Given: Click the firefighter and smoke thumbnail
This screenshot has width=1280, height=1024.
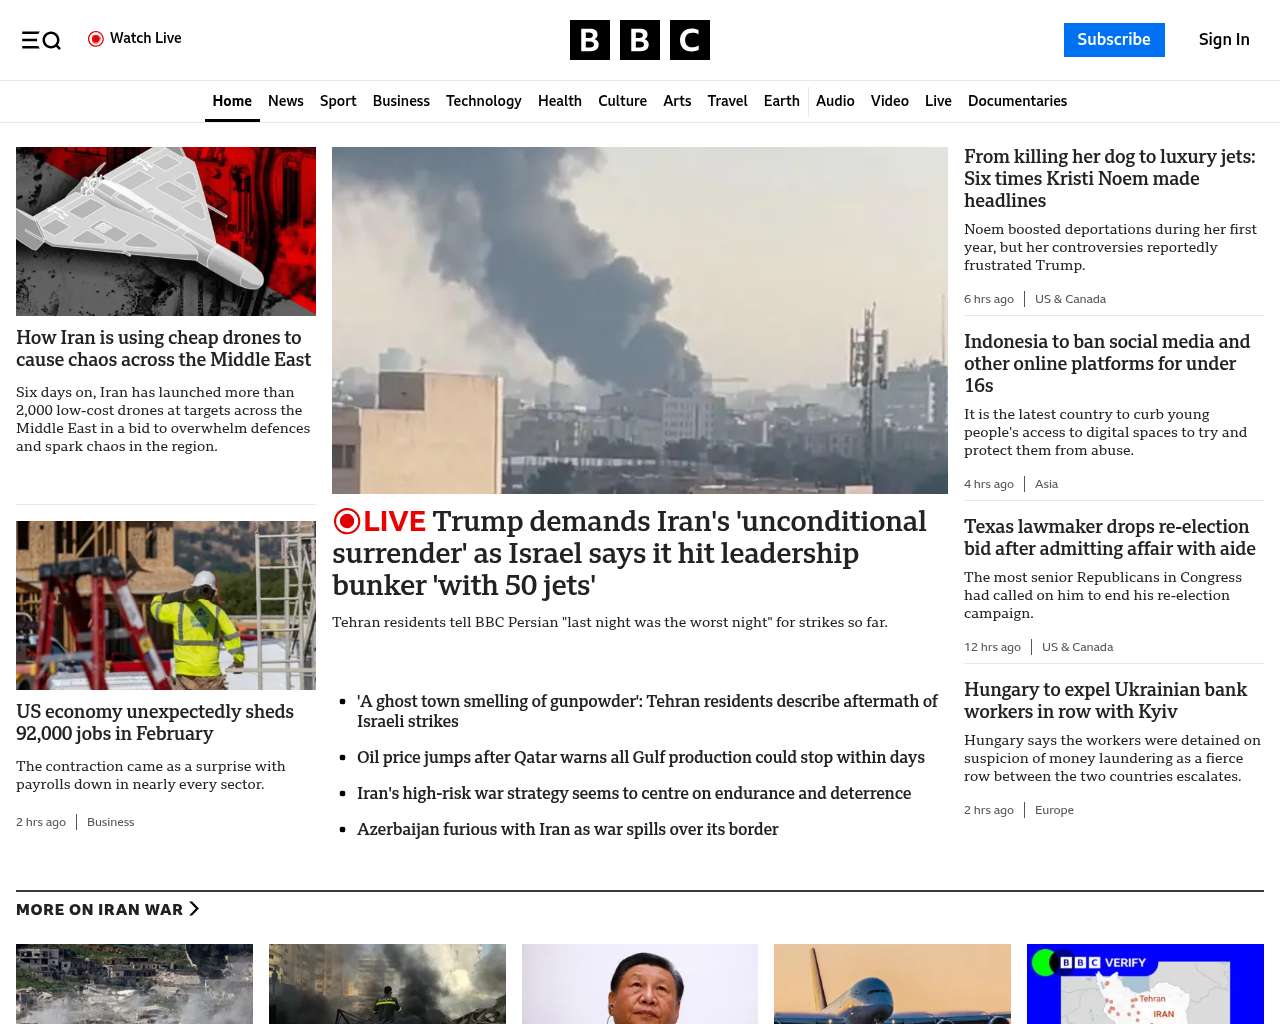Looking at the screenshot, I should point(387,984).
